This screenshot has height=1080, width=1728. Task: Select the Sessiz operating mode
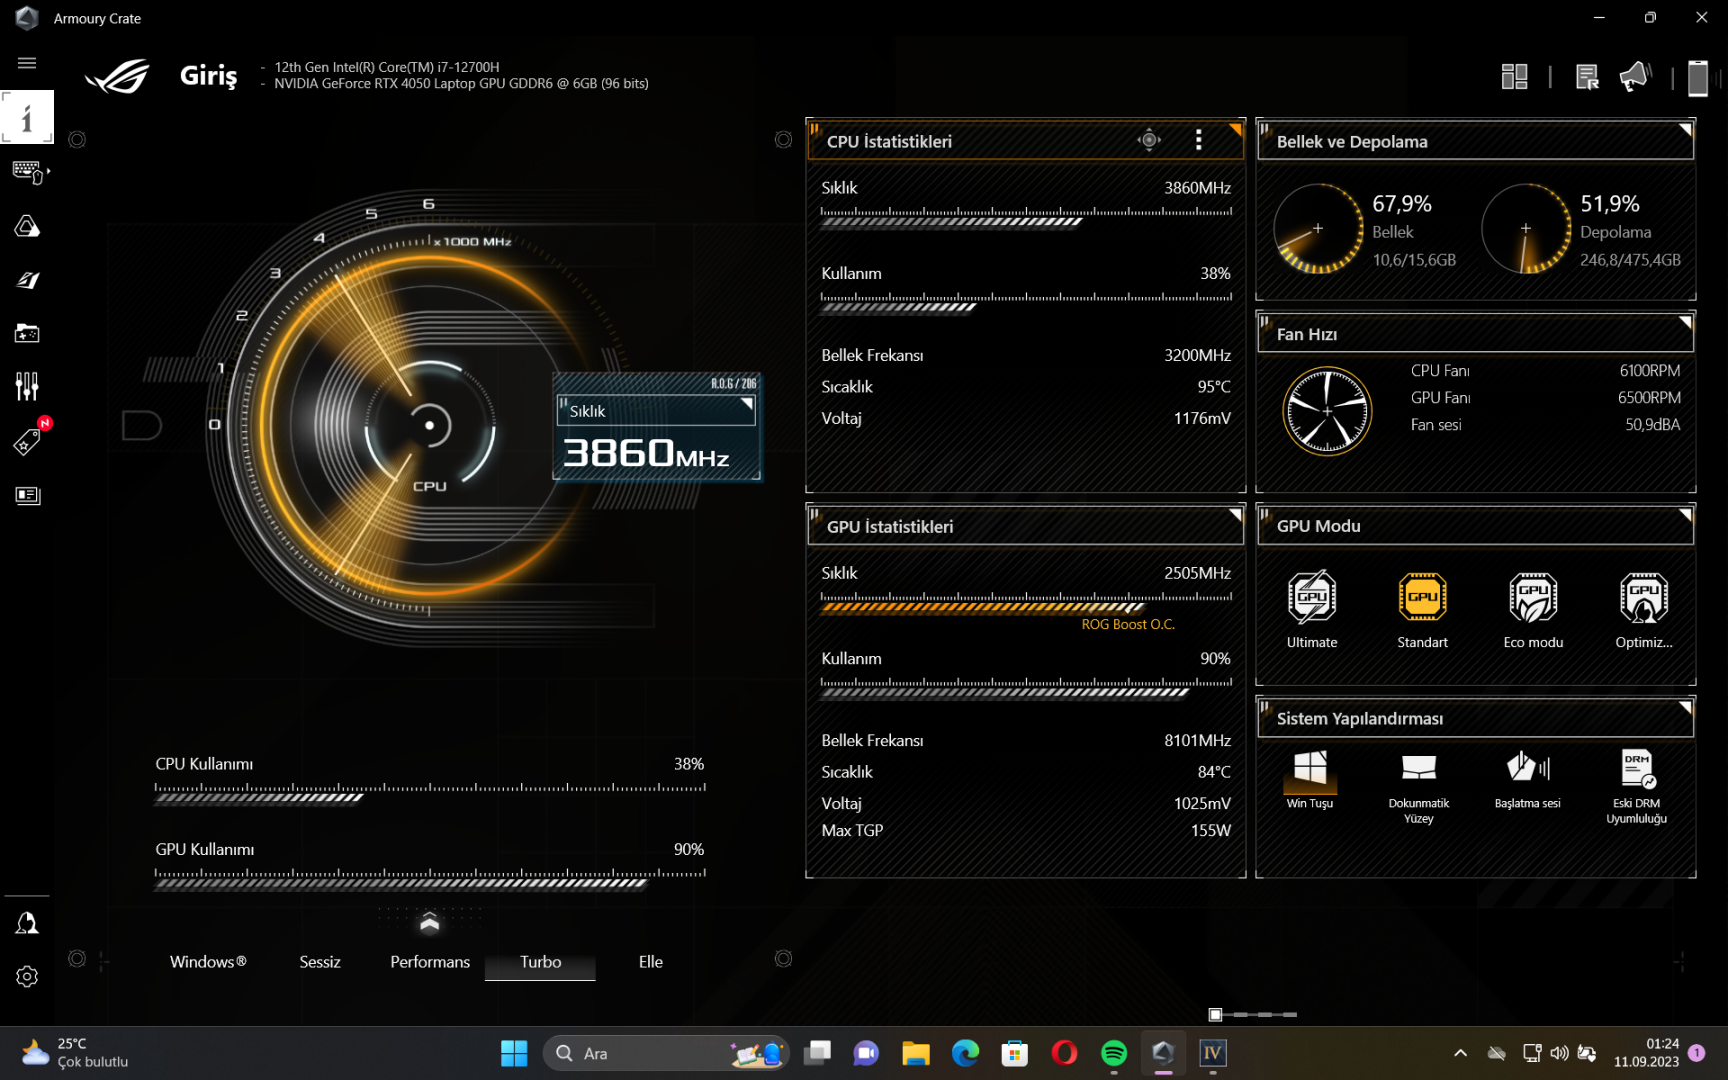pyautogui.click(x=320, y=962)
